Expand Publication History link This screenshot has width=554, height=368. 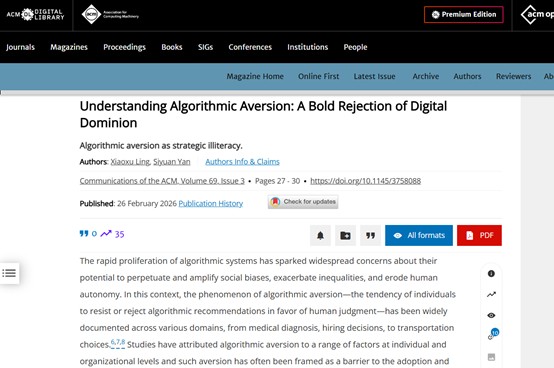211,203
